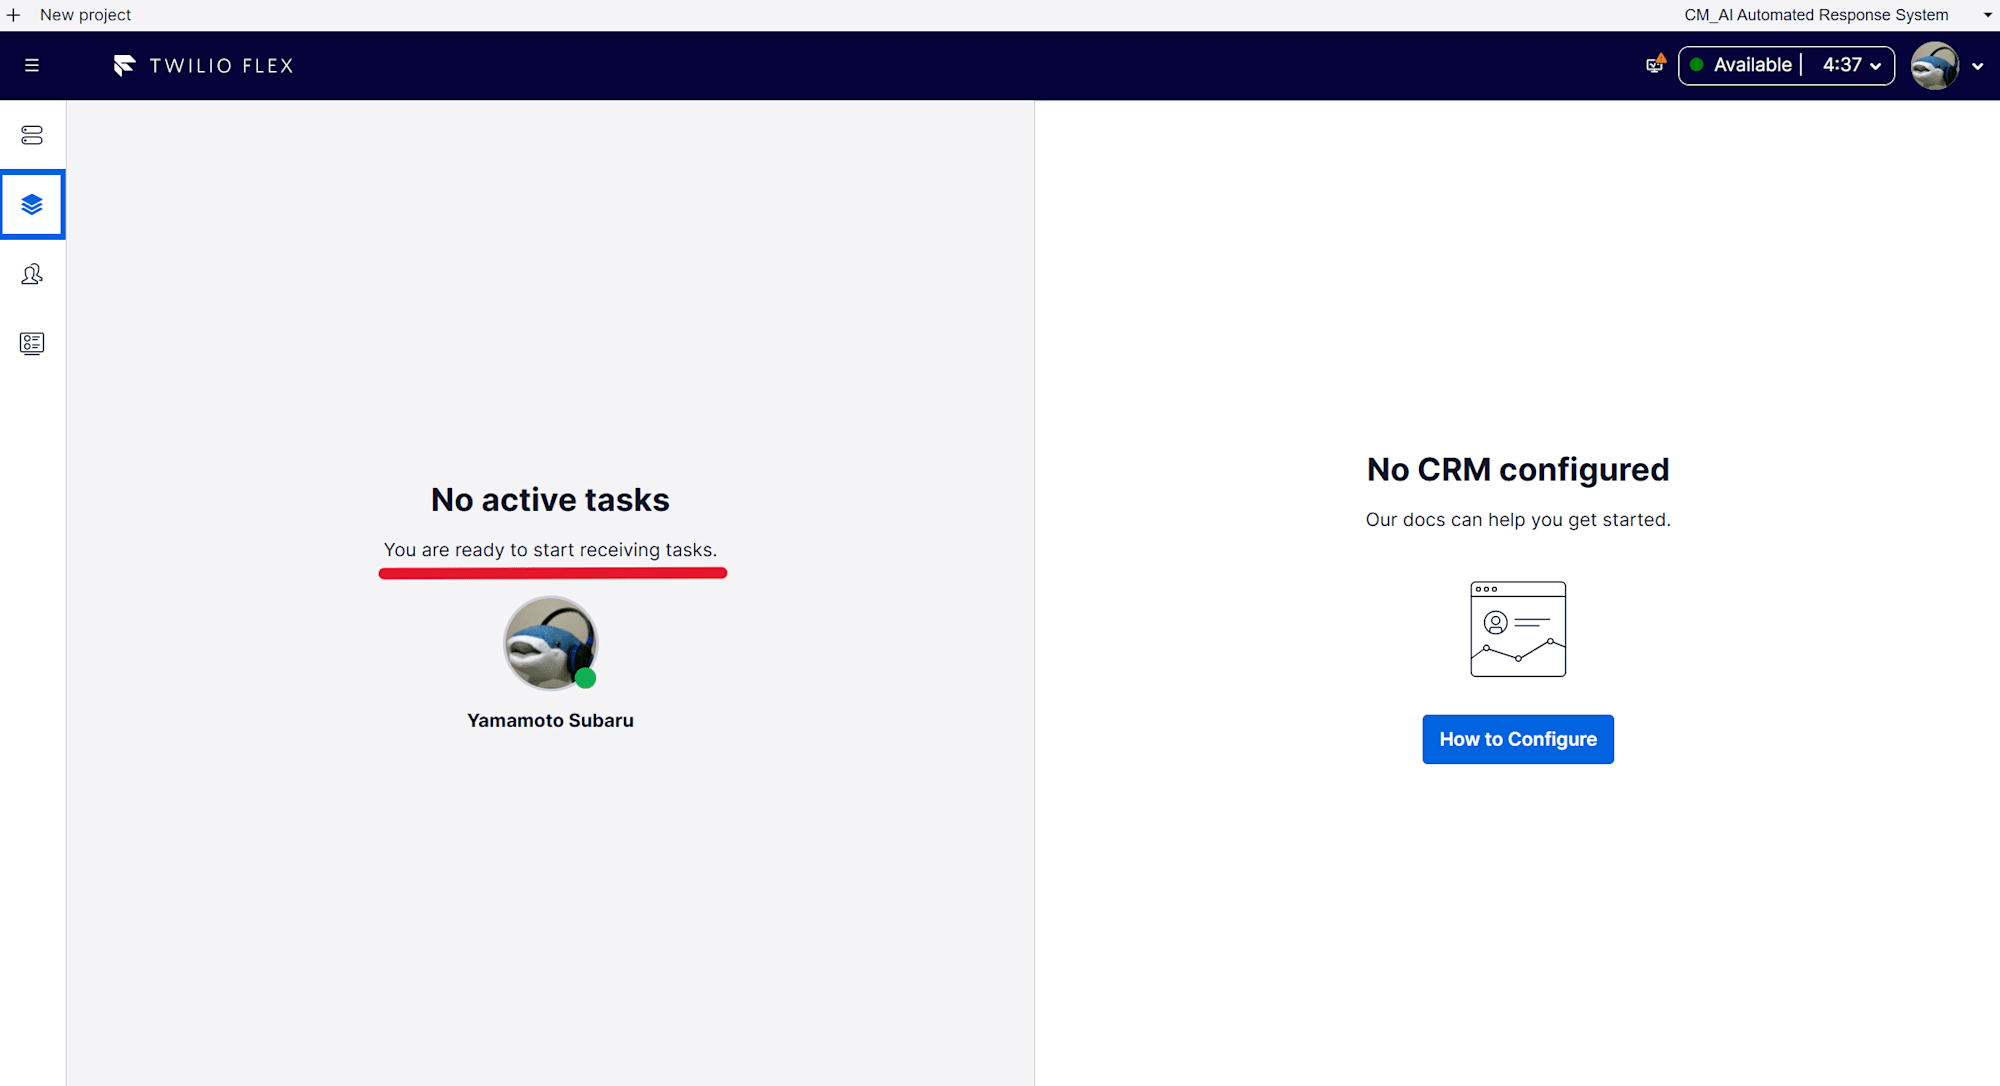Open the Available activity status dropdown
Image resolution: width=2000 pixels, height=1086 pixels.
(1752, 65)
